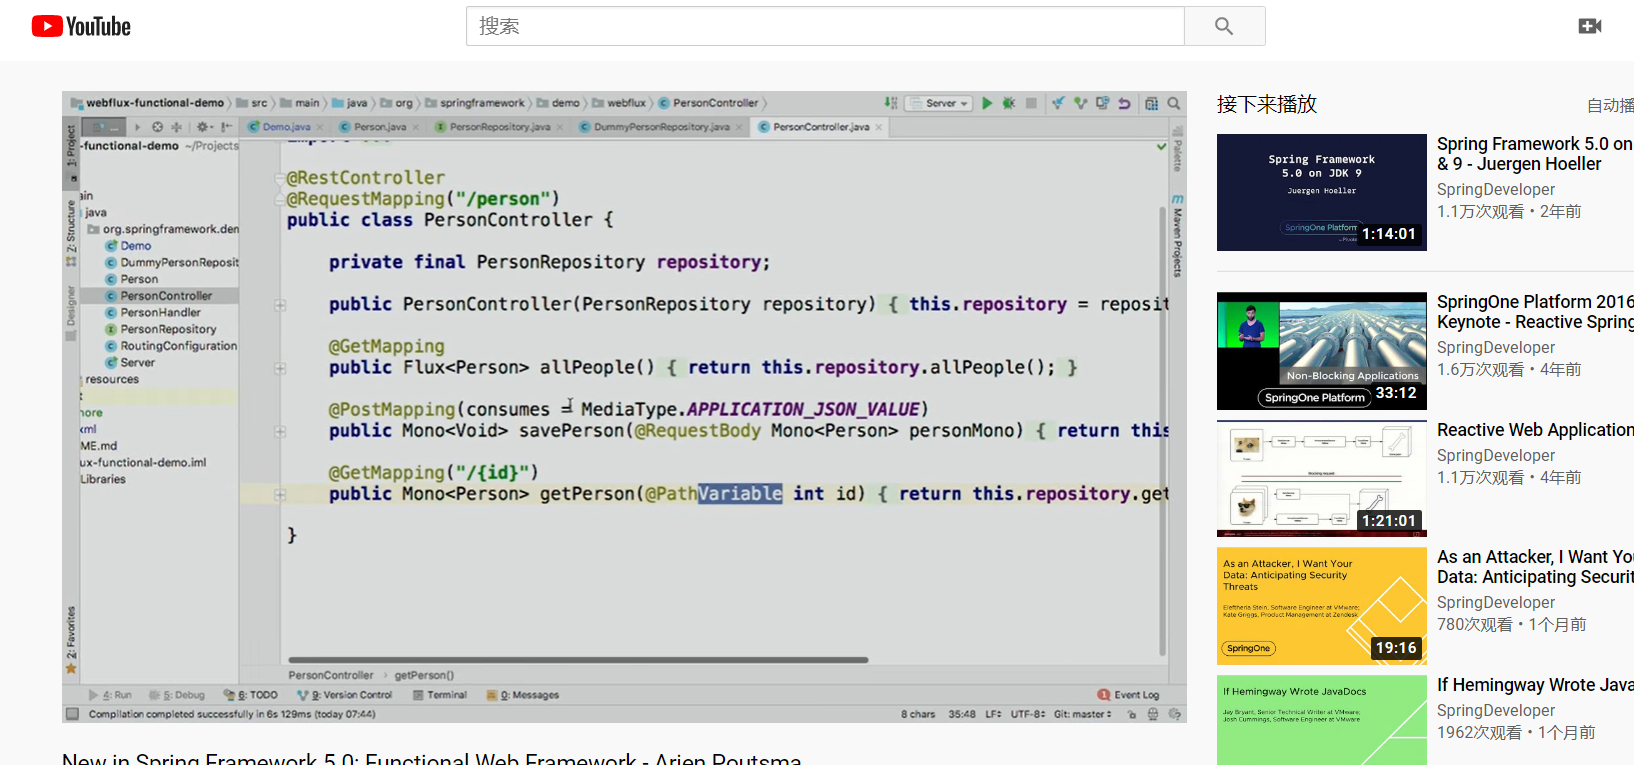This screenshot has height=765, width=1634.
Task: Click scroll-from-source target icon in Project panel
Action: (157, 127)
